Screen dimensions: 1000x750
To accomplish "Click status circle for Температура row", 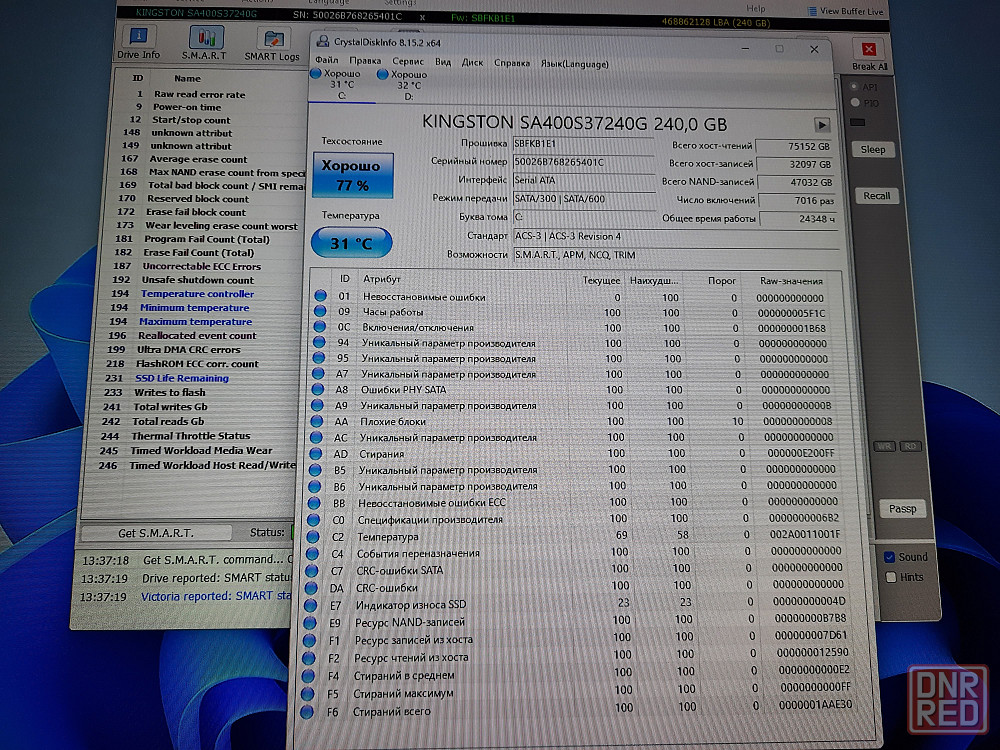I will coord(313,536).
